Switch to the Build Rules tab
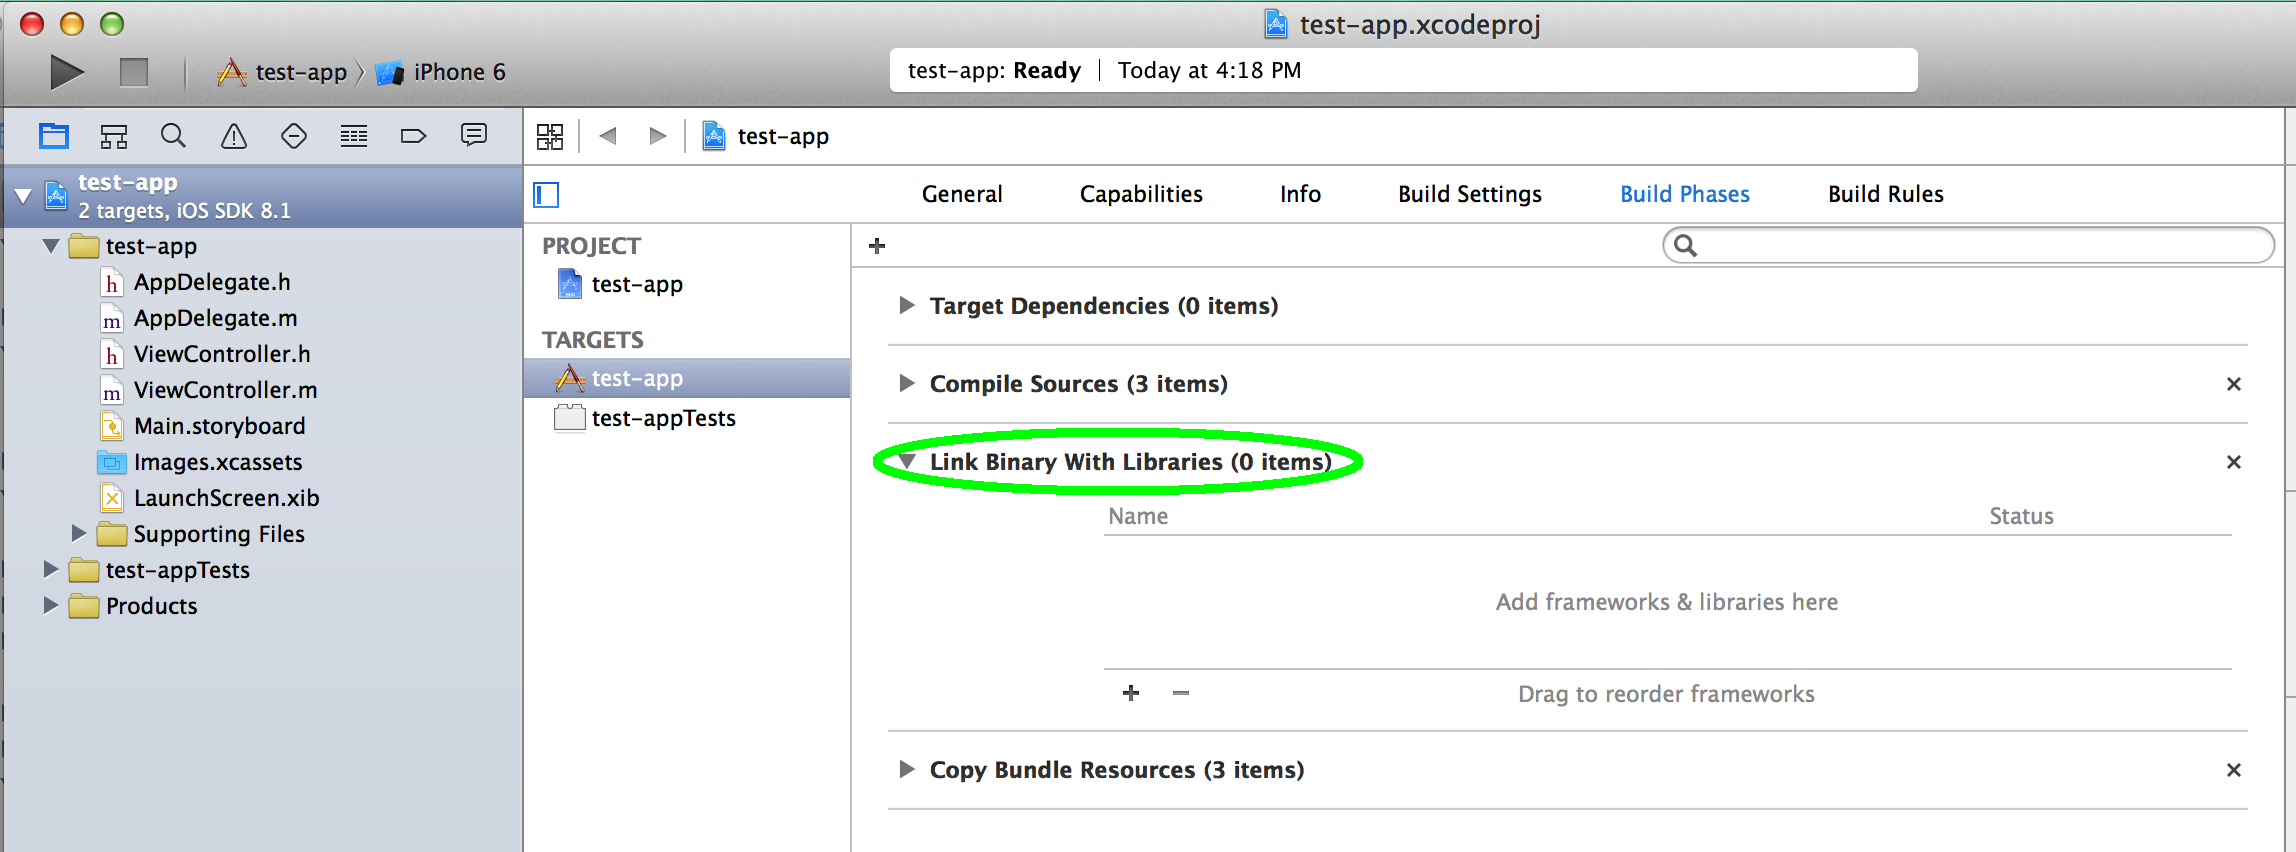This screenshot has height=852, width=2296. 1886,194
